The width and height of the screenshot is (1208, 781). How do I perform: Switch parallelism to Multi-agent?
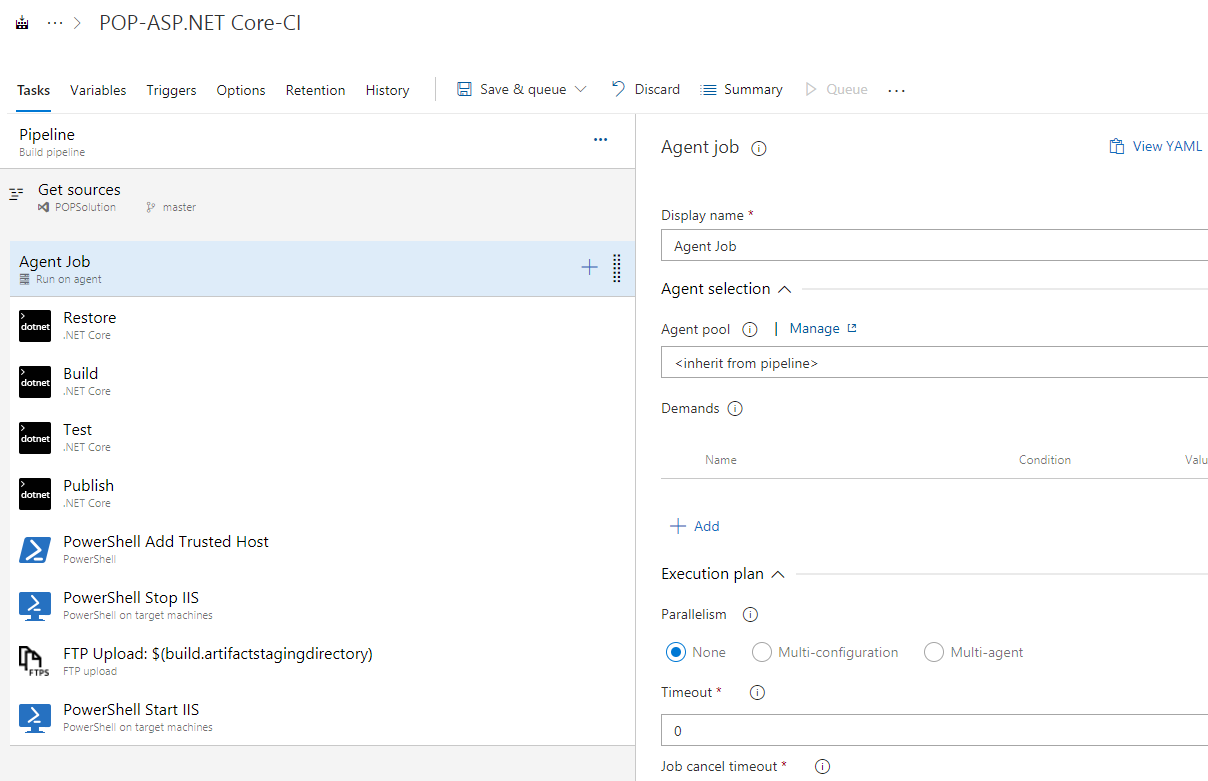(933, 651)
